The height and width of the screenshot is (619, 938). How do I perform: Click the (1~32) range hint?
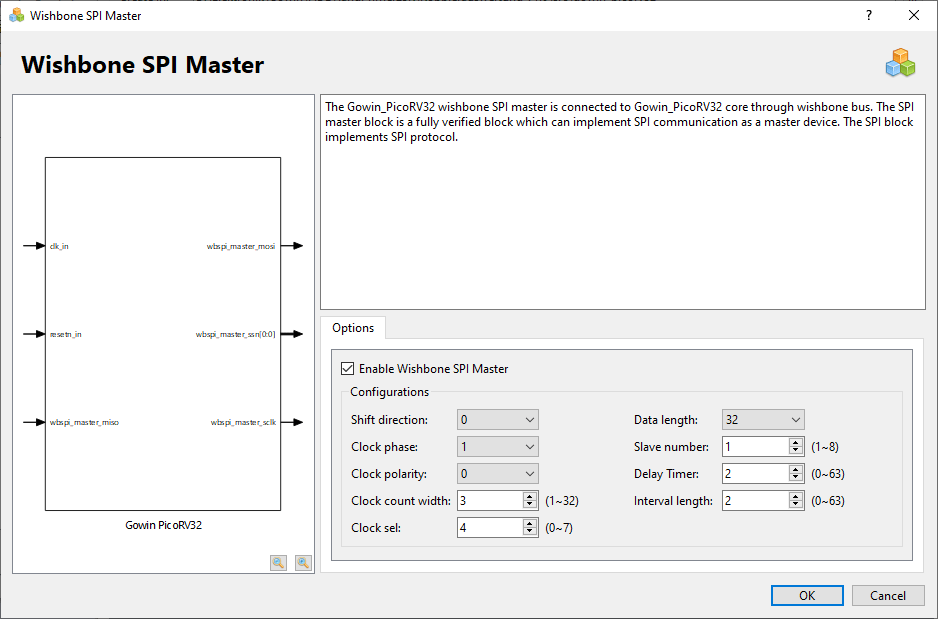pyautogui.click(x=562, y=501)
